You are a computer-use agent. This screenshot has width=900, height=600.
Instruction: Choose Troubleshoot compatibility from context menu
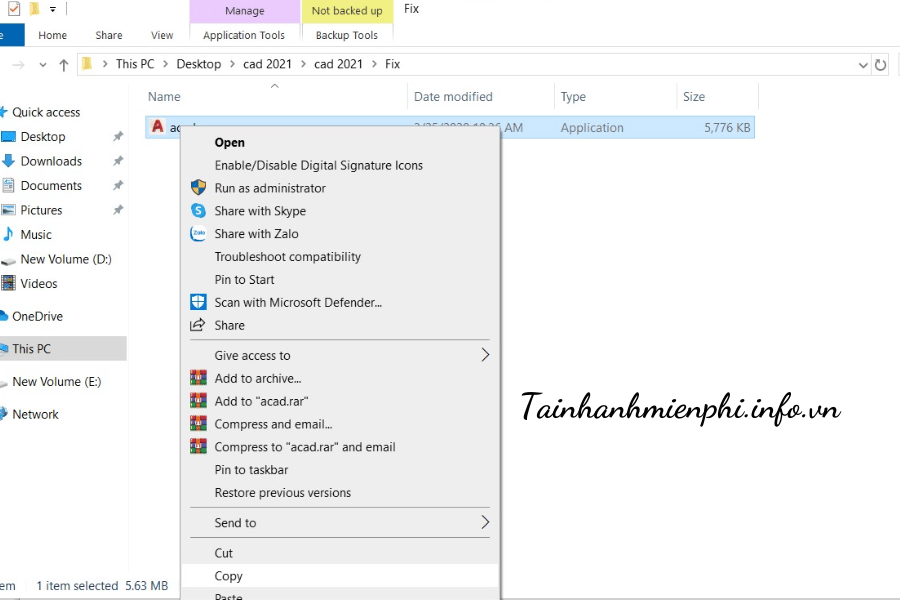pyautogui.click(x=287, y=257)
